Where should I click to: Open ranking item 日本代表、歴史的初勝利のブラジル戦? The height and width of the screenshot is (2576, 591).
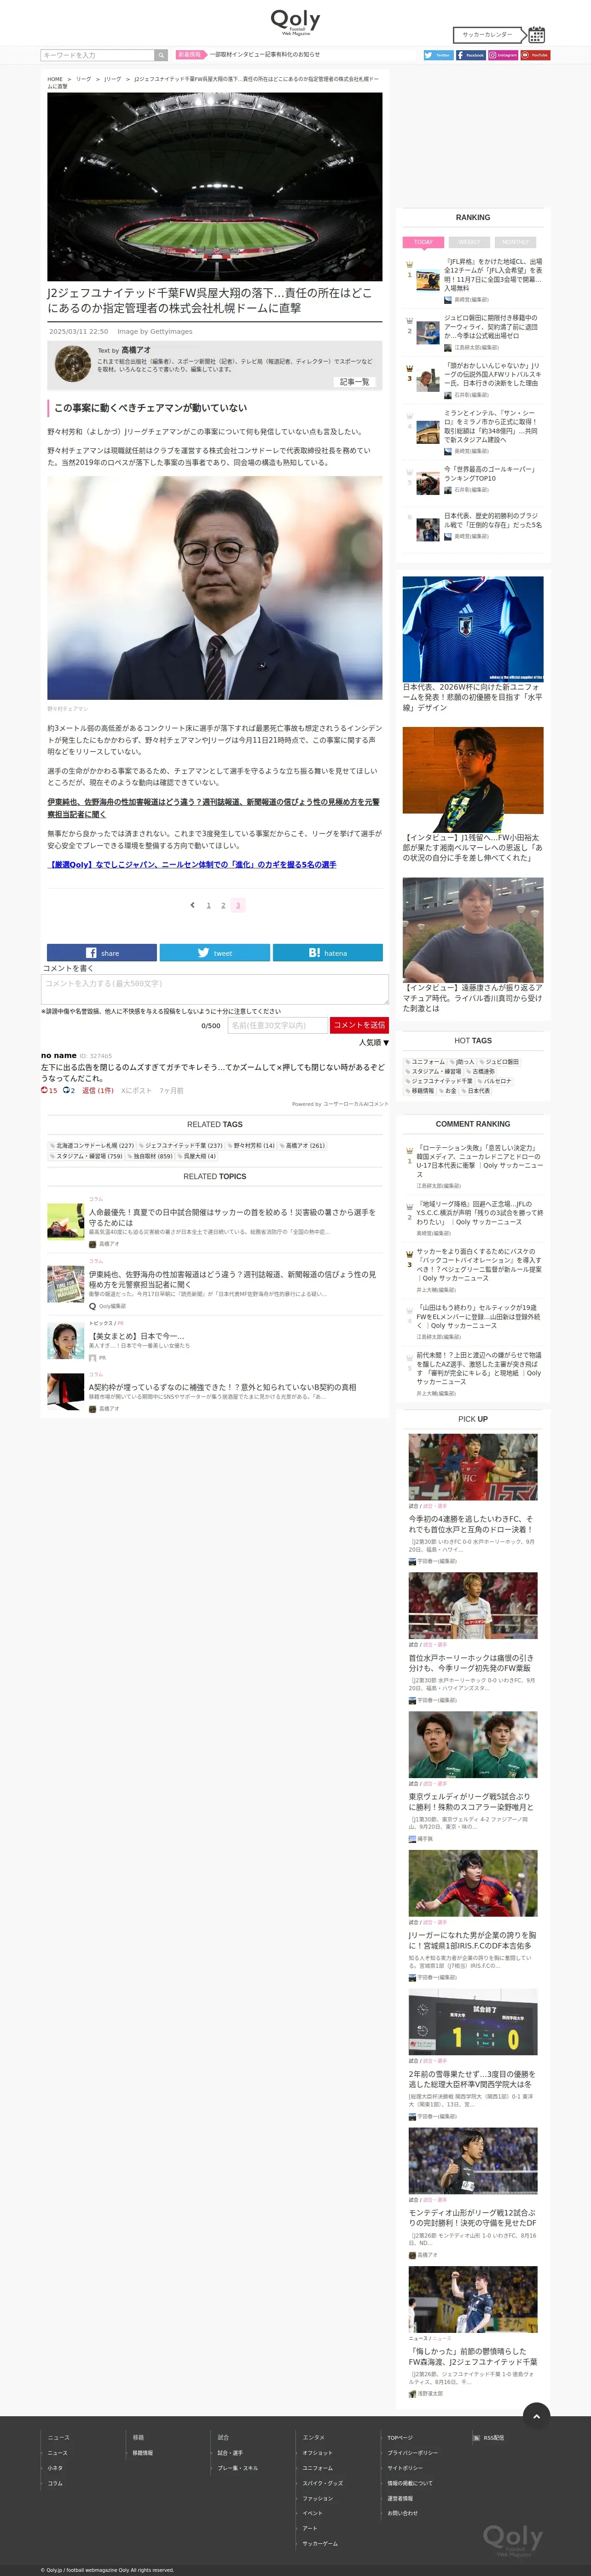tap(493, 520)
